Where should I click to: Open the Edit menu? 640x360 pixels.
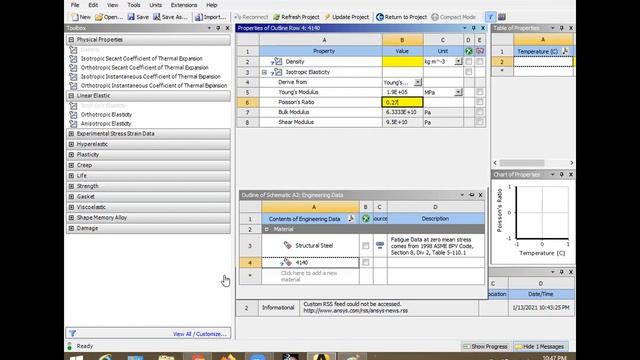pos(93,5)
